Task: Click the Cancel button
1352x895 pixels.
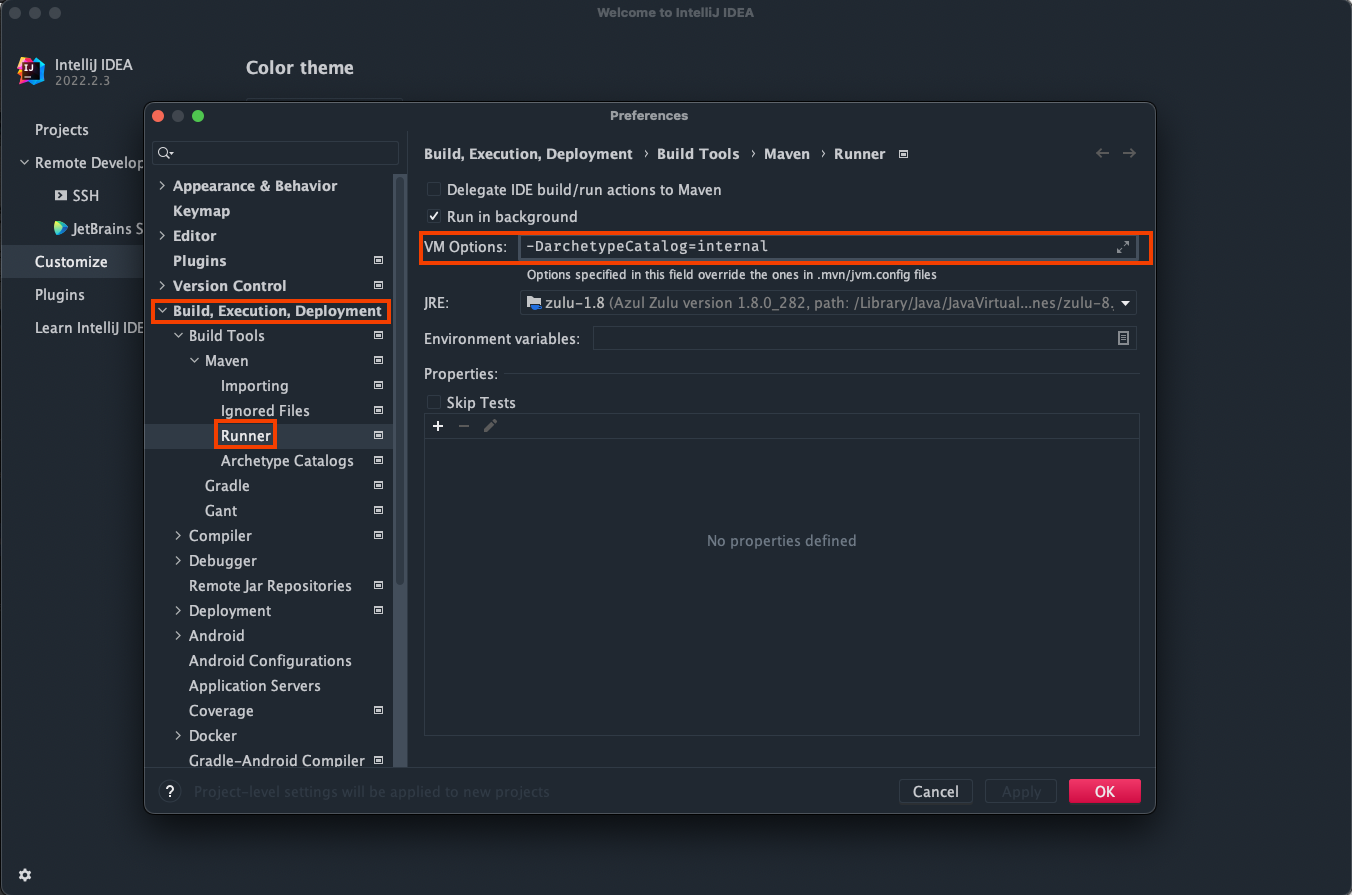Action: [x=936, y=792]
